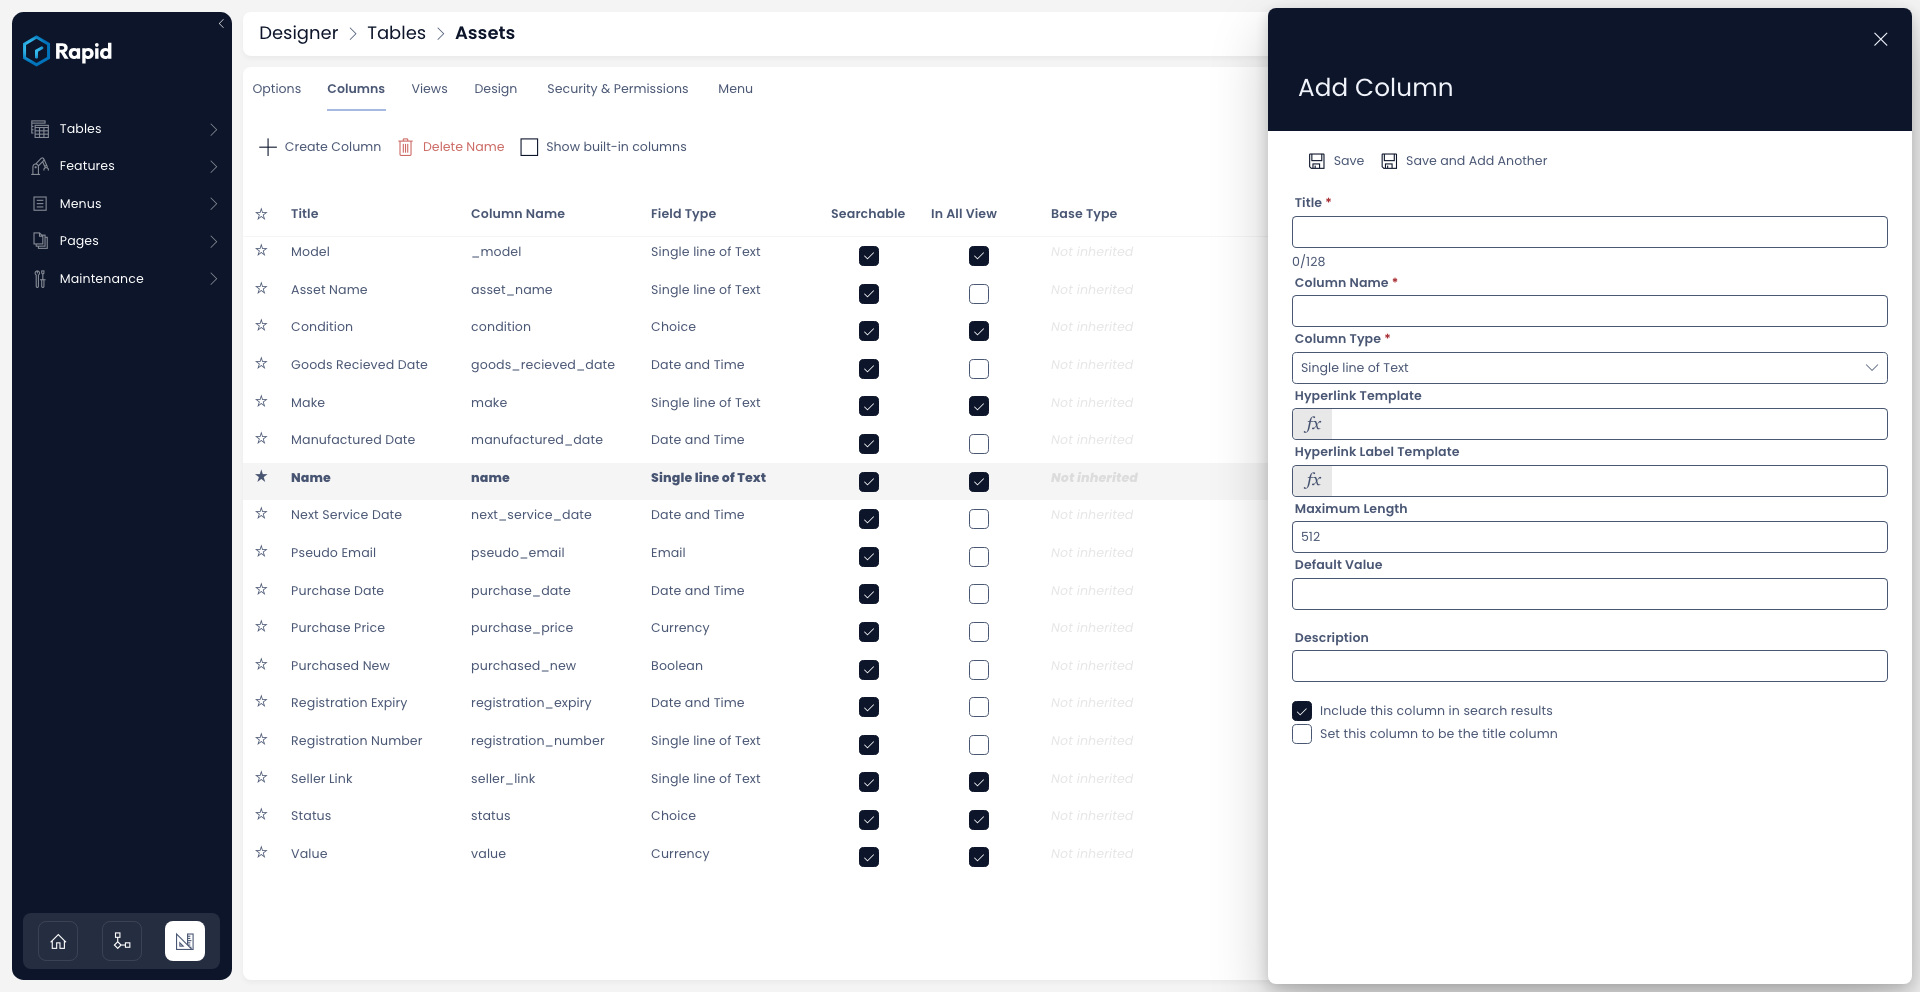Image resolution: width=1920 pixels, height=992 pixels.
Task: Disable Searchable for the Model row
Action: click(868, 256)
